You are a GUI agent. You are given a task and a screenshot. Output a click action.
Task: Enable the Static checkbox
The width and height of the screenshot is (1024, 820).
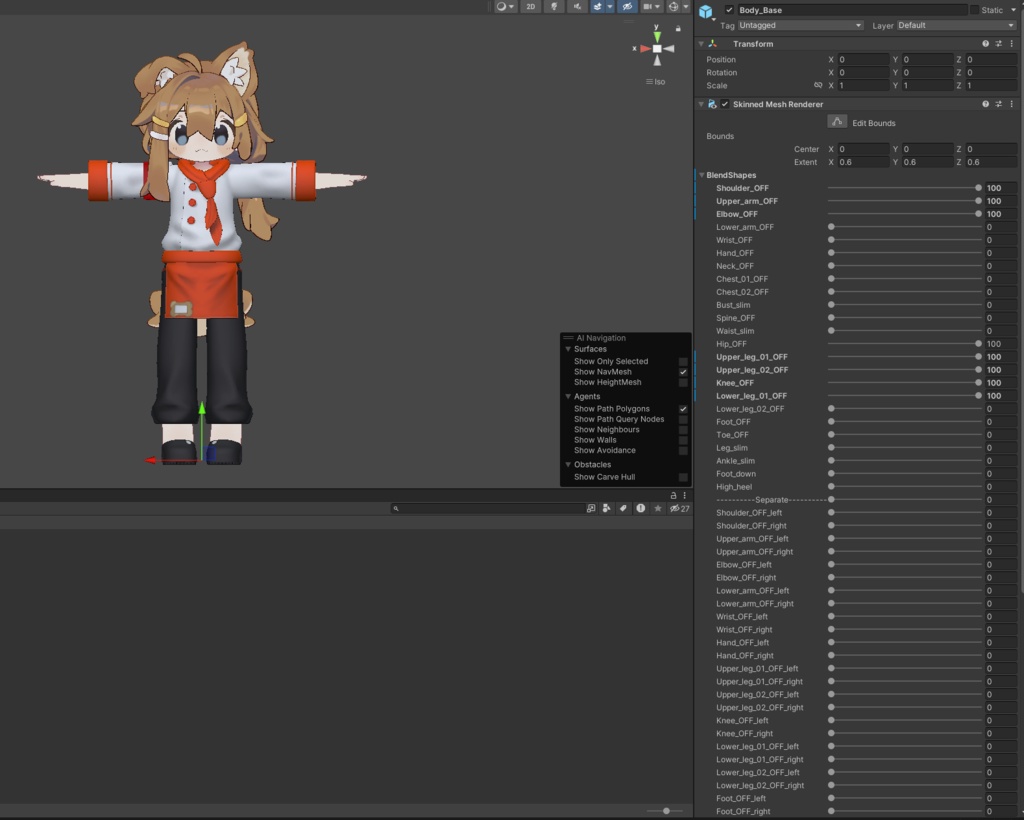[x=974, y=10]
